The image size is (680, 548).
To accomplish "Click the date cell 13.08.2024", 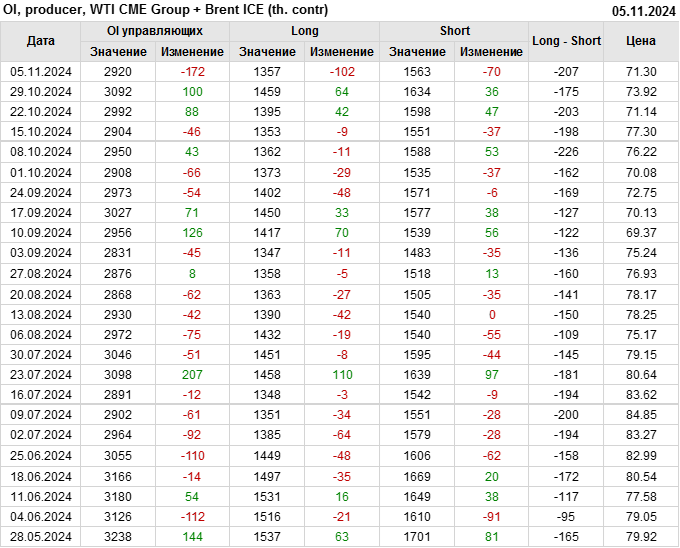I will coord(40,313).
